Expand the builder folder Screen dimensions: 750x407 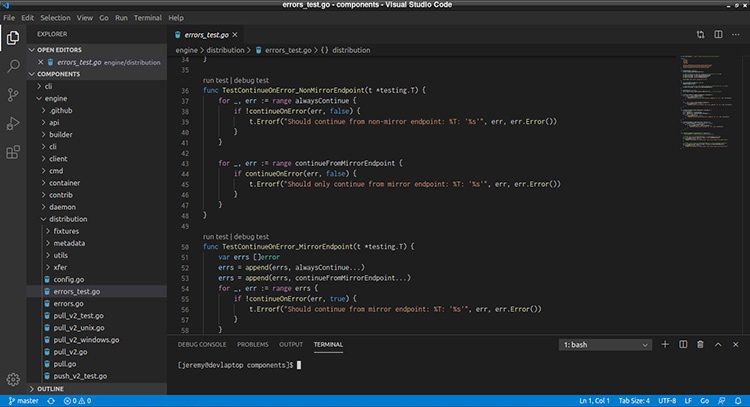pyautogui.click(x=61, y=133)
